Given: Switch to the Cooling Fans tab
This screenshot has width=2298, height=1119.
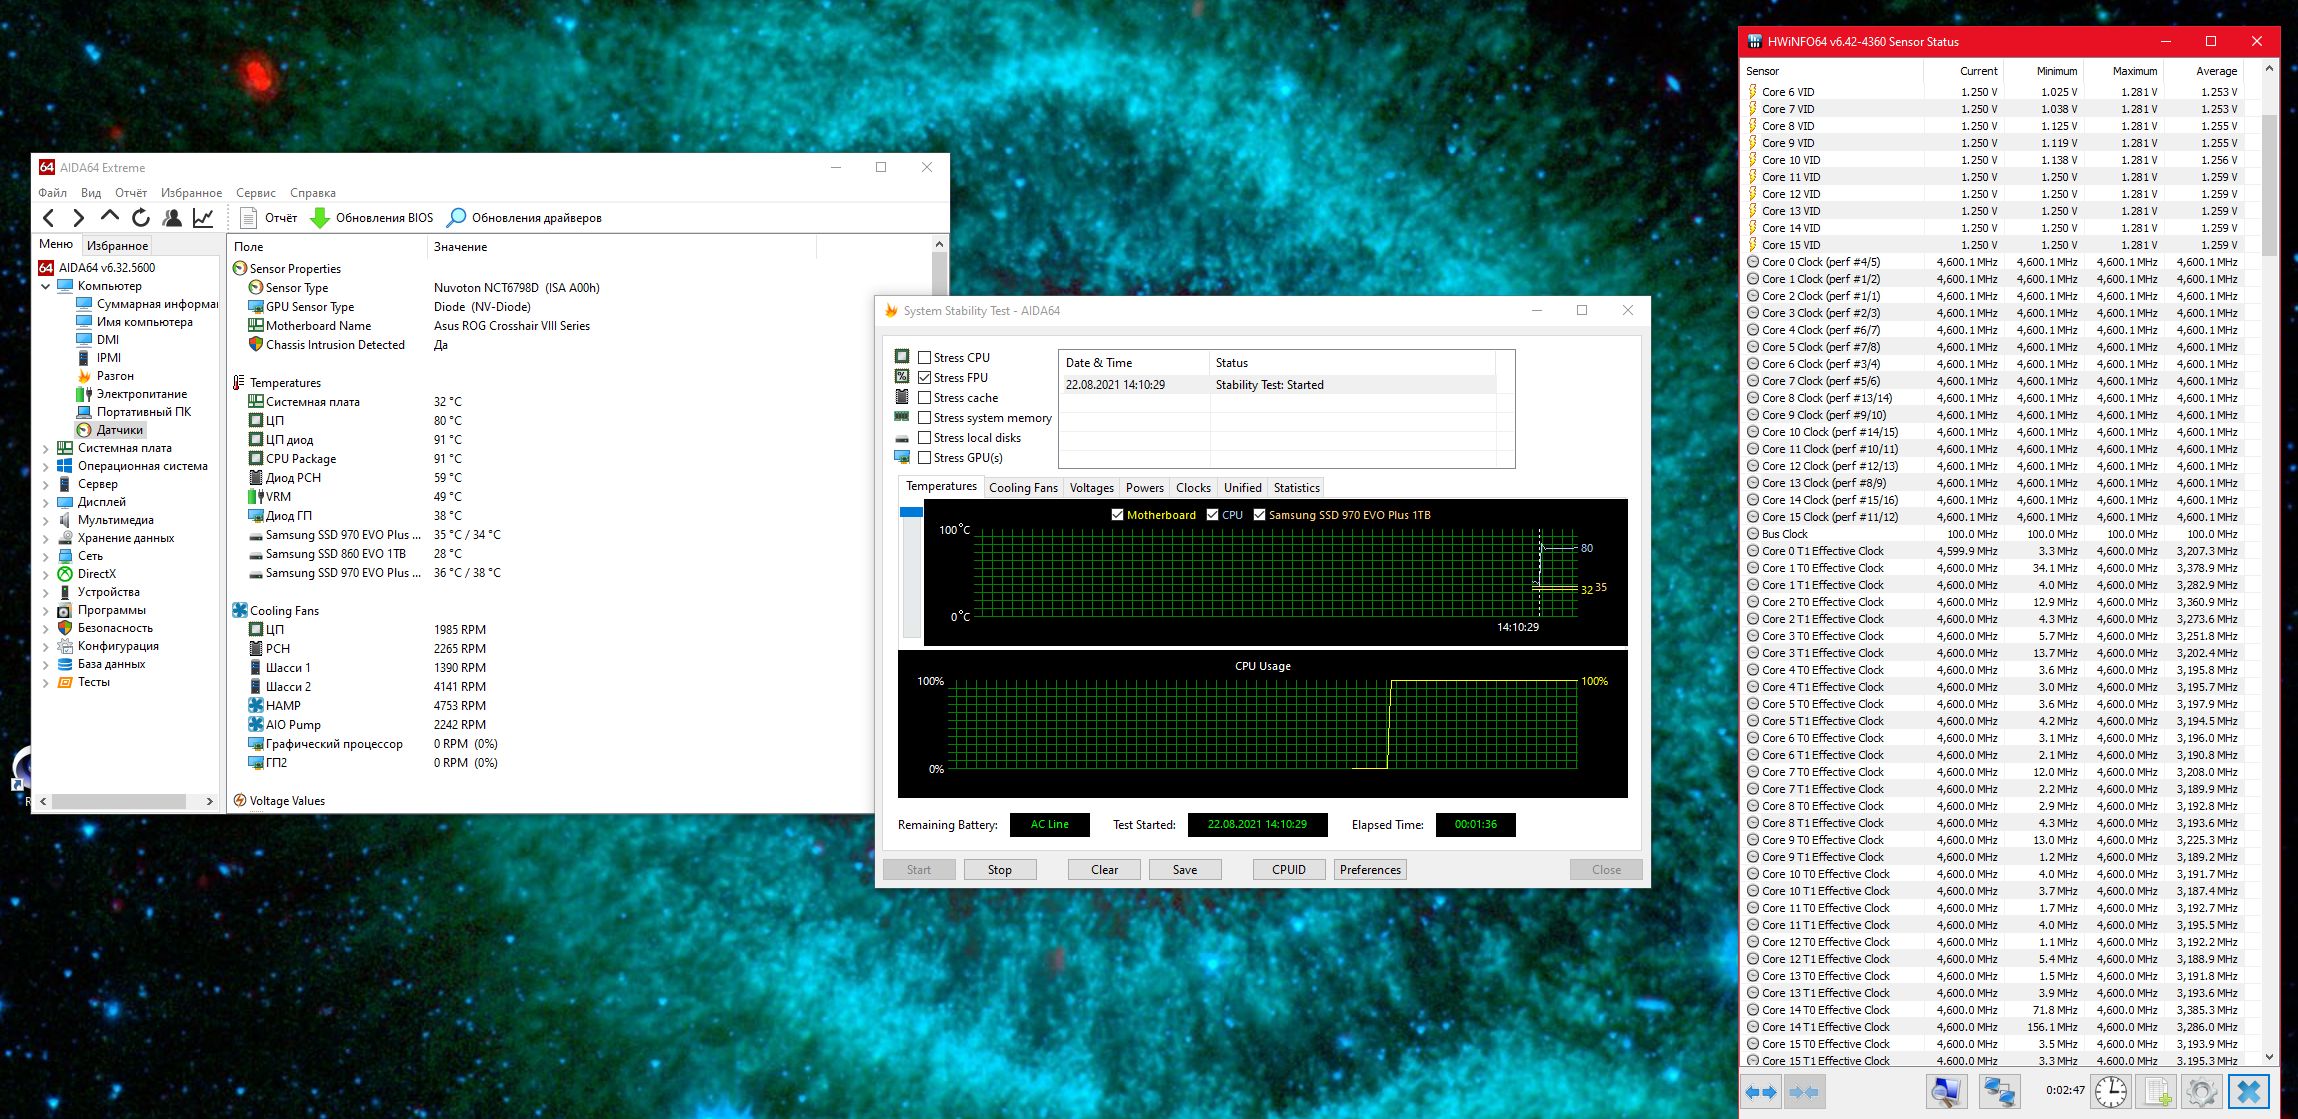Looking at the screenshot, I should [1022, 488].
